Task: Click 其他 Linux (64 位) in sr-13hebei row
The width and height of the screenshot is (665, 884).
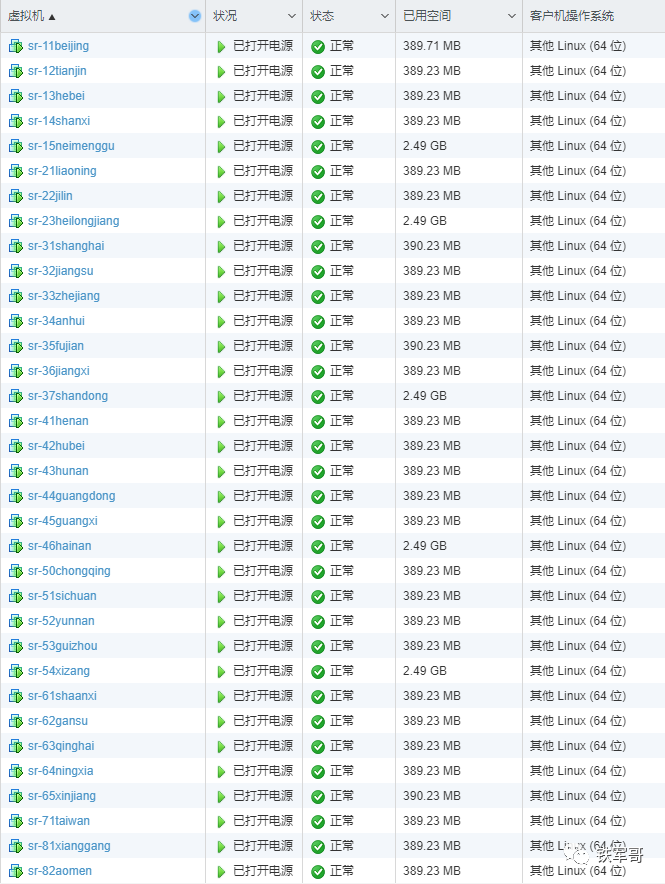Action: coord(578,96)
